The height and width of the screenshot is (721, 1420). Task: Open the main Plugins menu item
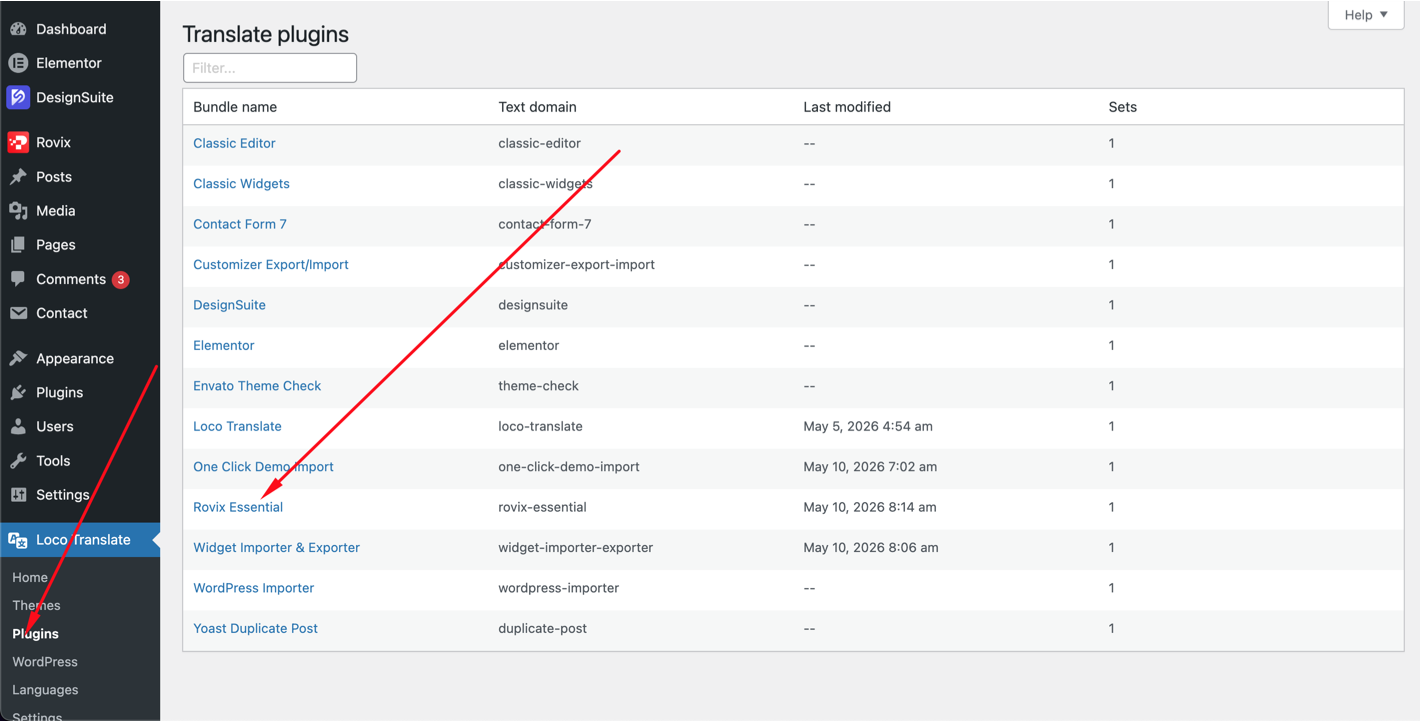point(60,393)
